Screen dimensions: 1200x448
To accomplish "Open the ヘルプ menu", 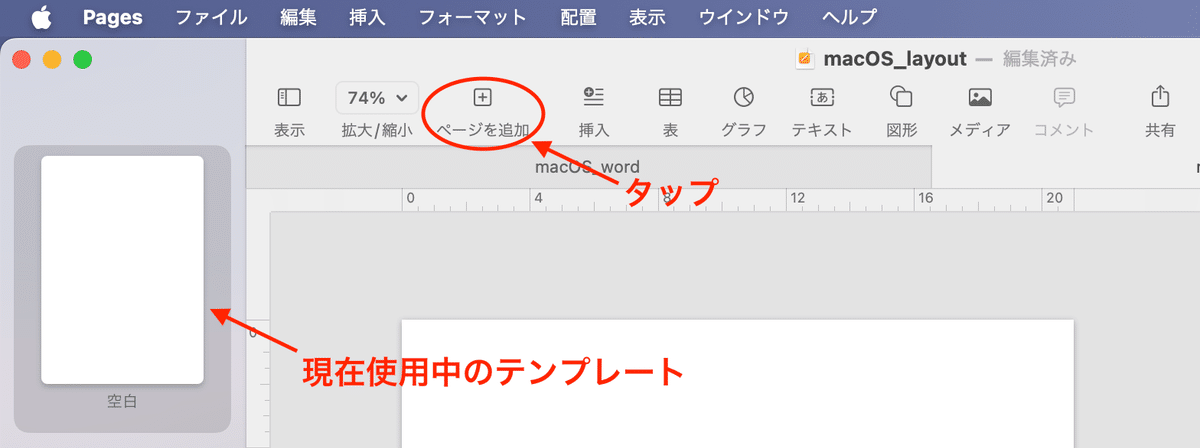I will click(x=849, y=17).
